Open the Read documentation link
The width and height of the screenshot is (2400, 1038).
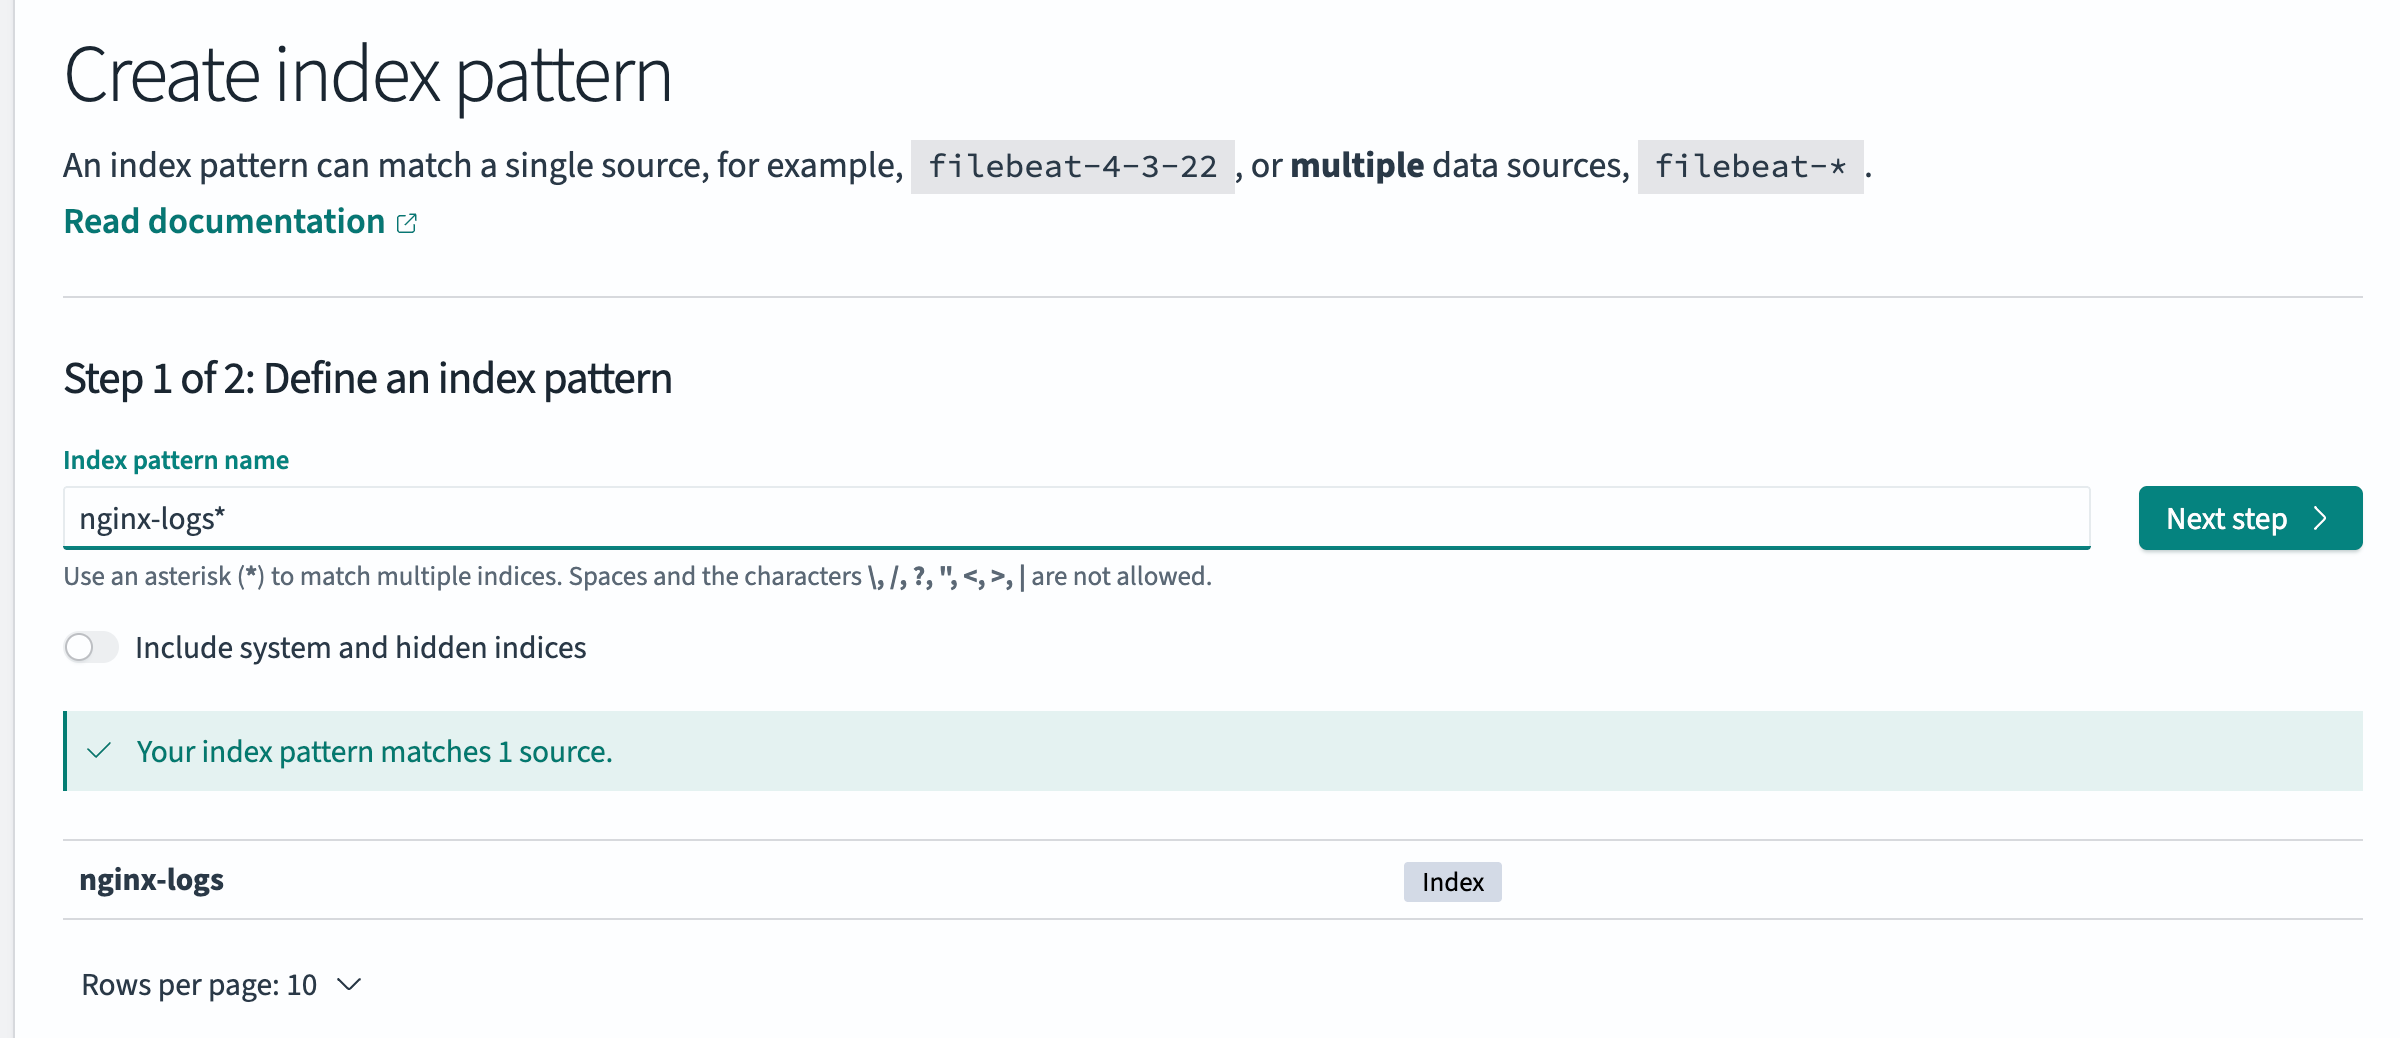point(224,222)
